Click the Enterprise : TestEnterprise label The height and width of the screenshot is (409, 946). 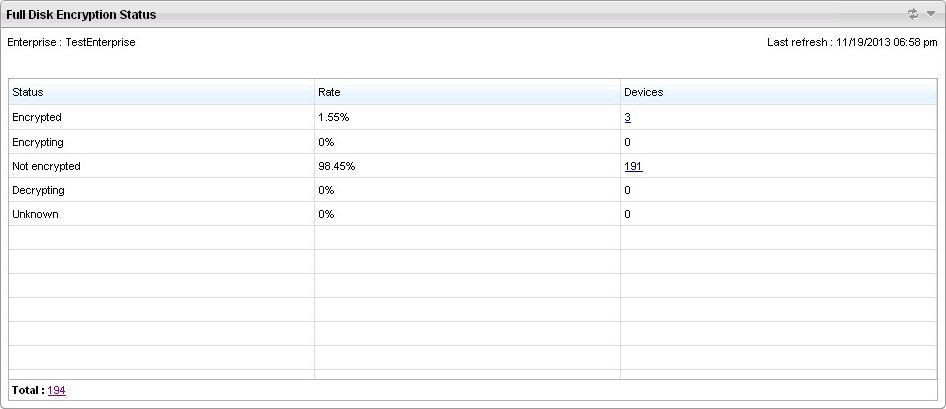tap(71, 43)
